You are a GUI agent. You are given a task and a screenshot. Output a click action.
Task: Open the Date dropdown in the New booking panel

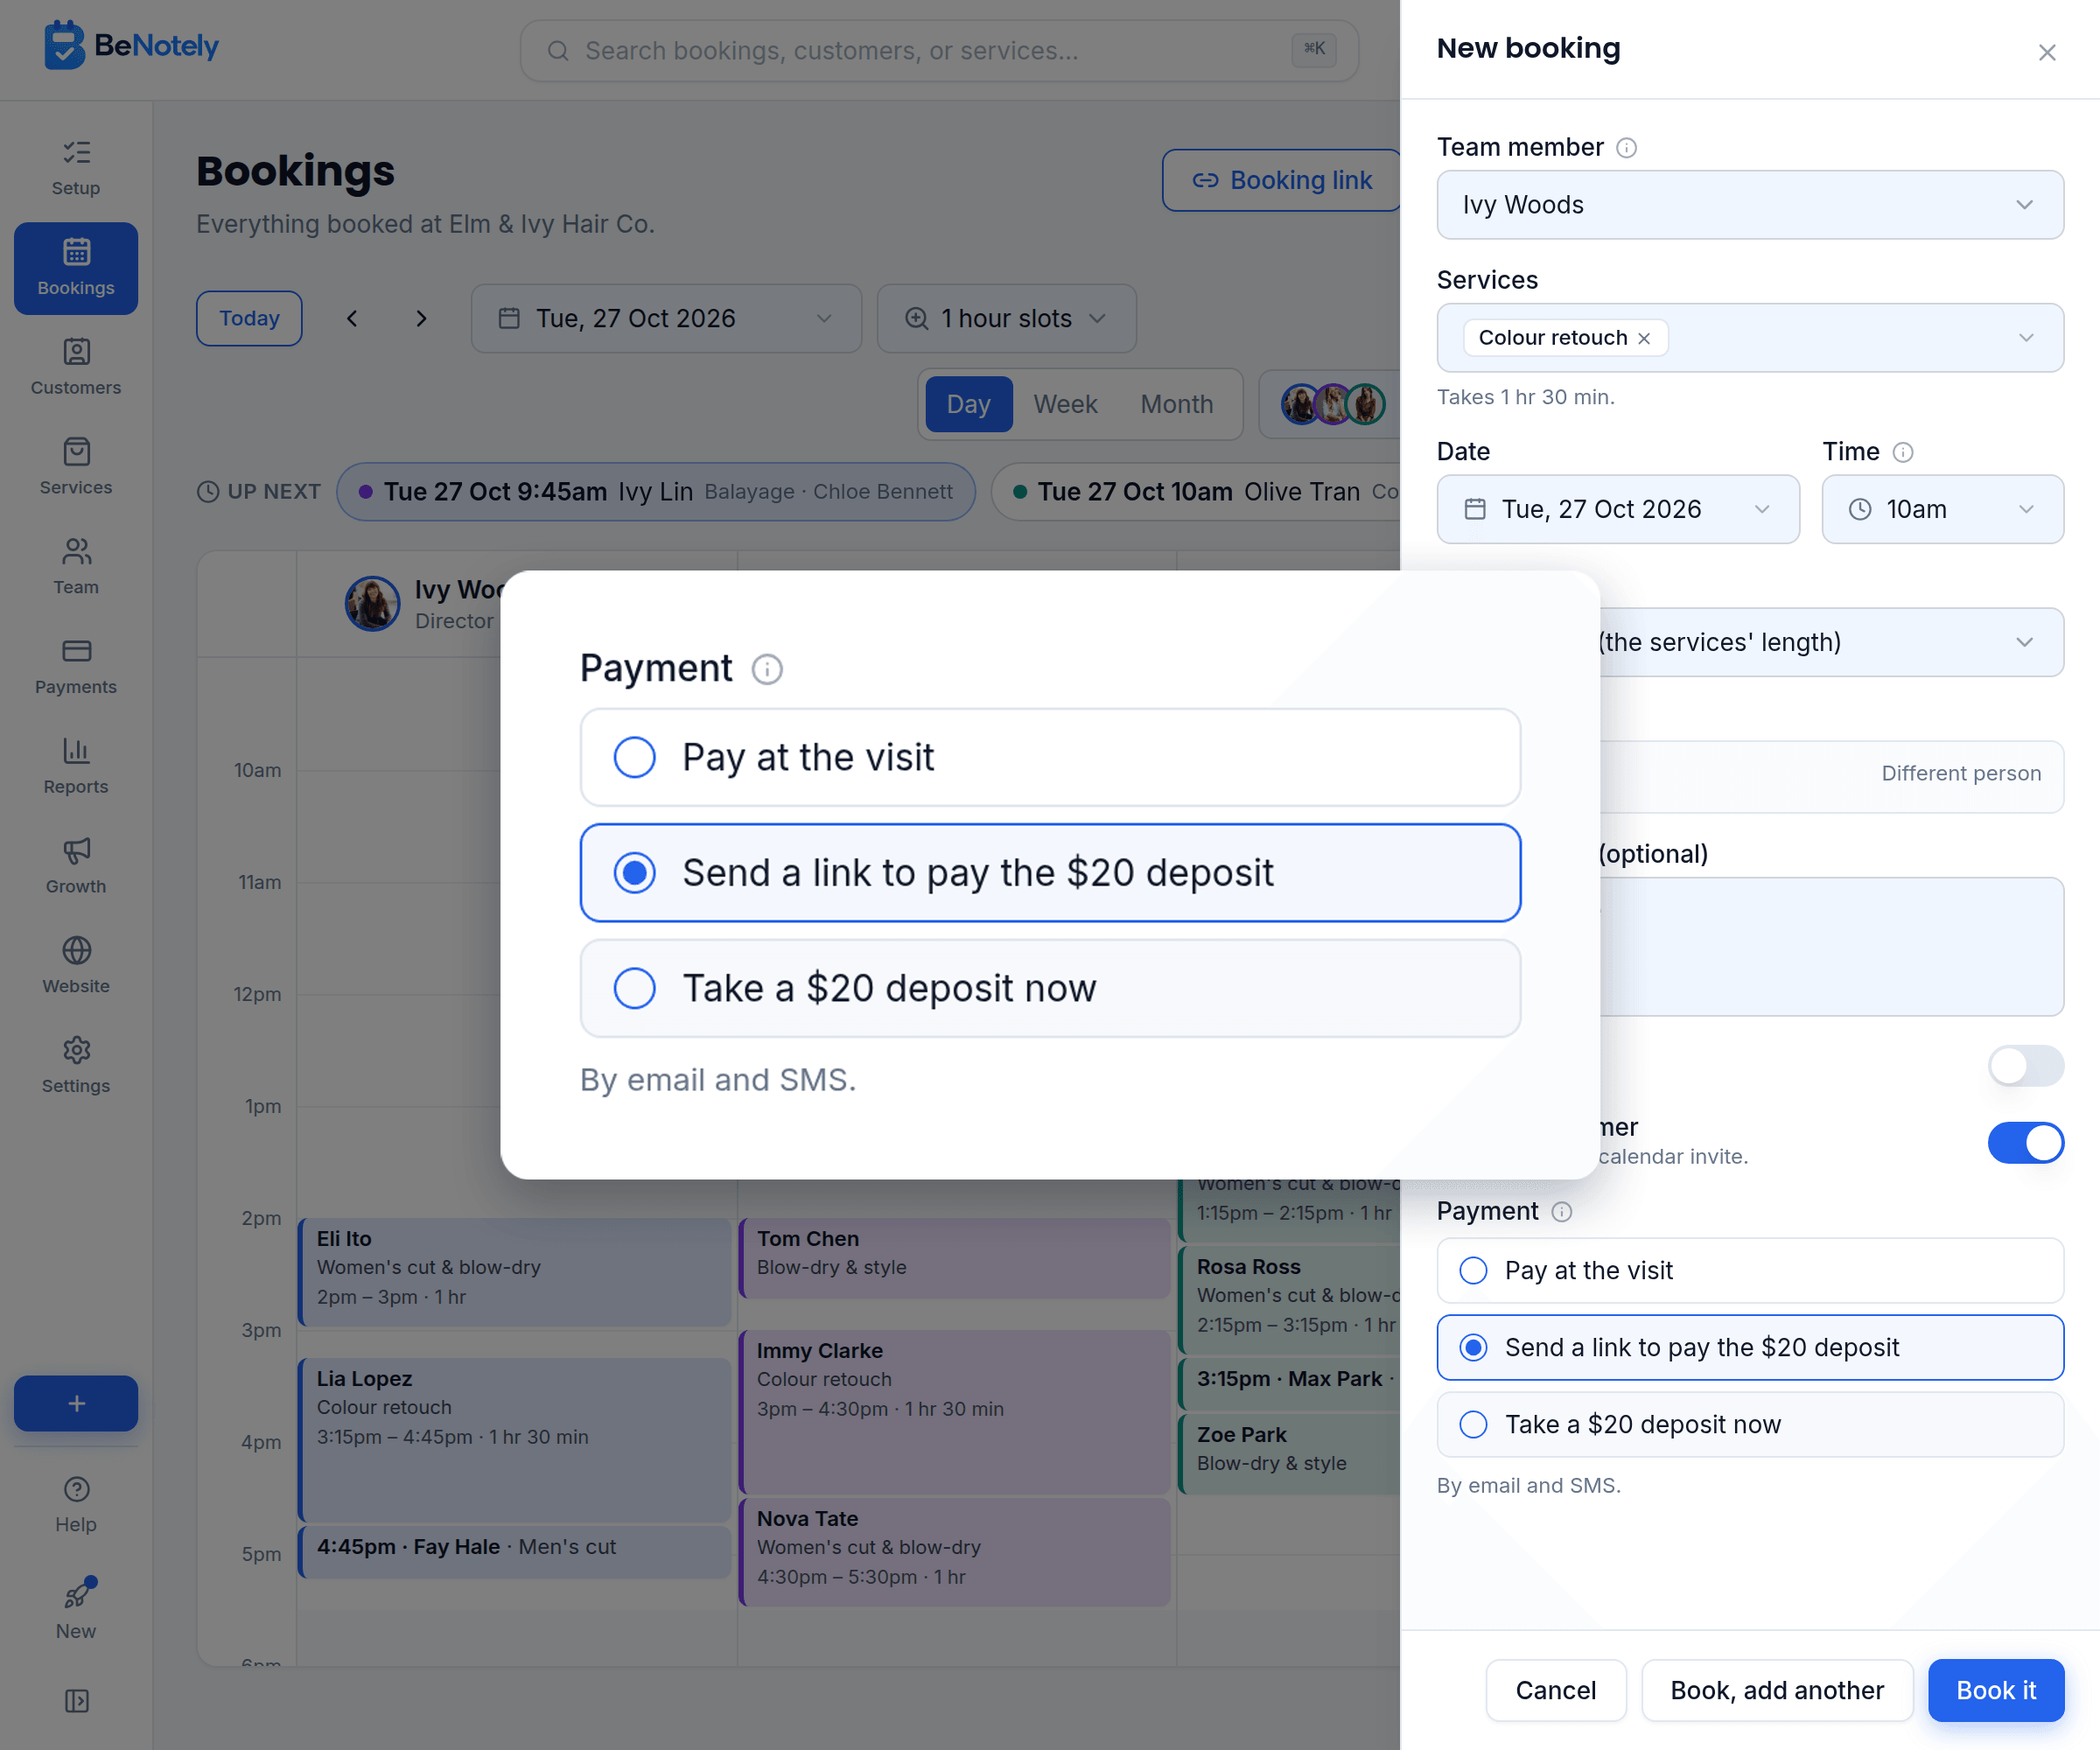click(1618, 509)
